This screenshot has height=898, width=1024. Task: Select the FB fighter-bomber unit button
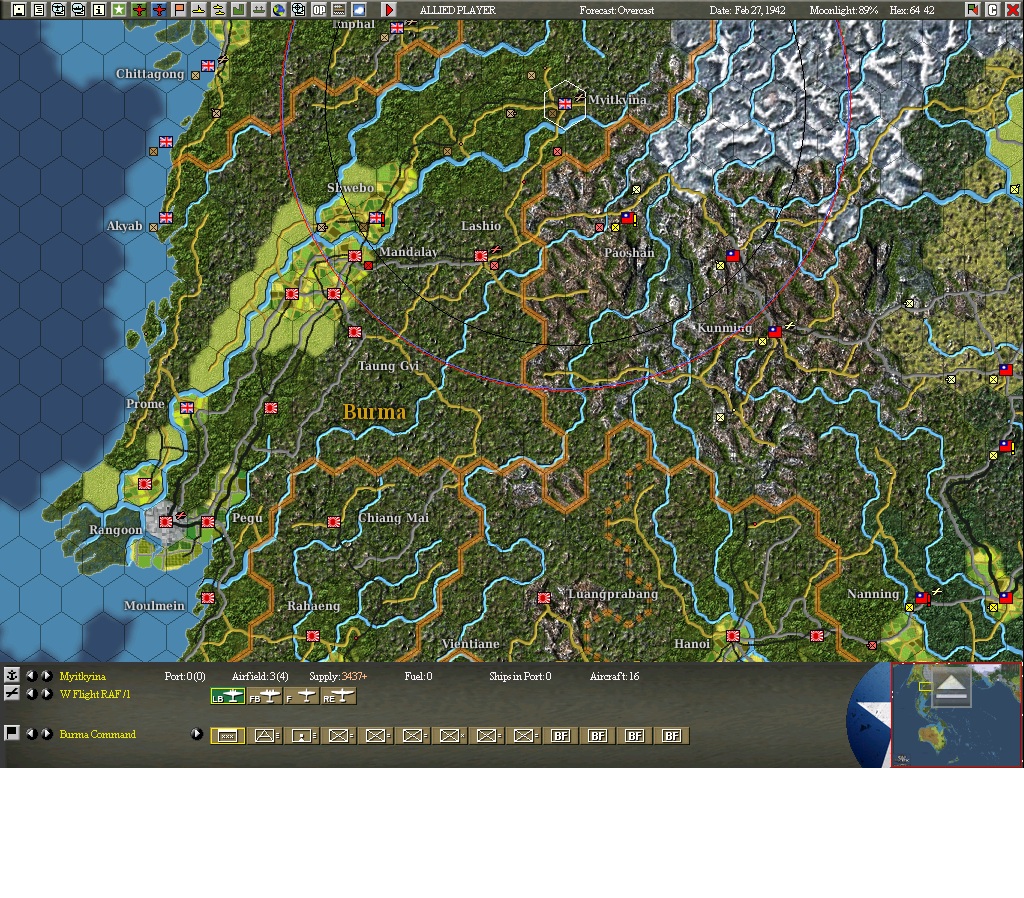click(264, 696)
